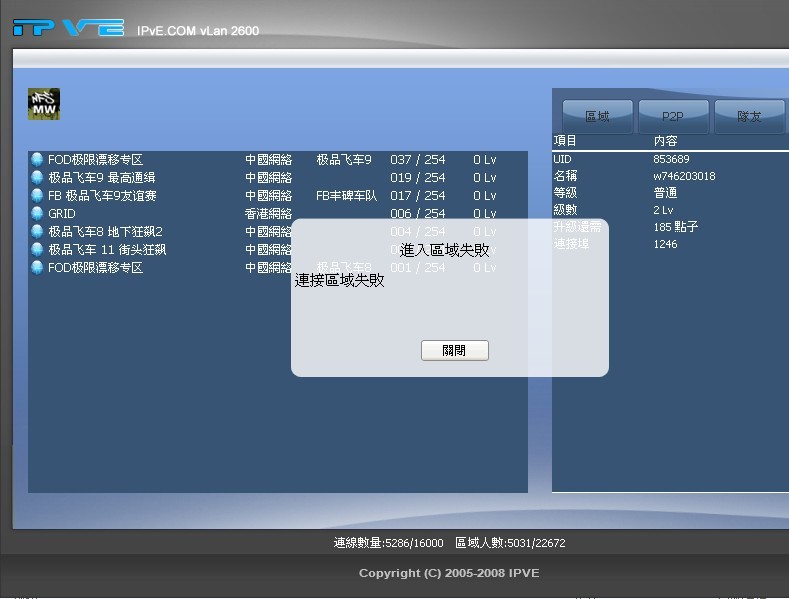Viewport: 789px width, 599px height.
Task: Click the port value 1246
Action: pos(665,244)
